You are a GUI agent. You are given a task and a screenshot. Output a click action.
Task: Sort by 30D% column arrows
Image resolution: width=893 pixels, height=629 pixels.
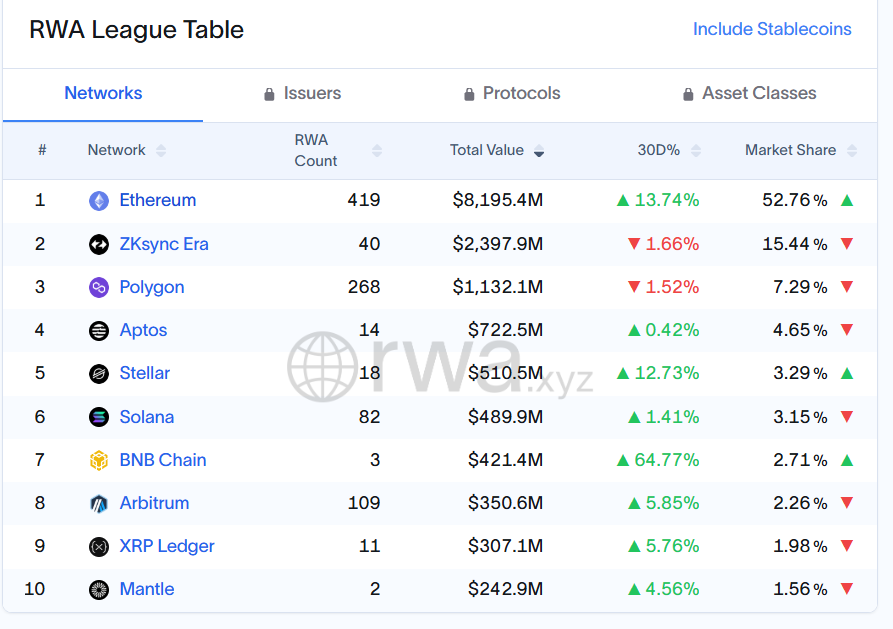[695, 150]
